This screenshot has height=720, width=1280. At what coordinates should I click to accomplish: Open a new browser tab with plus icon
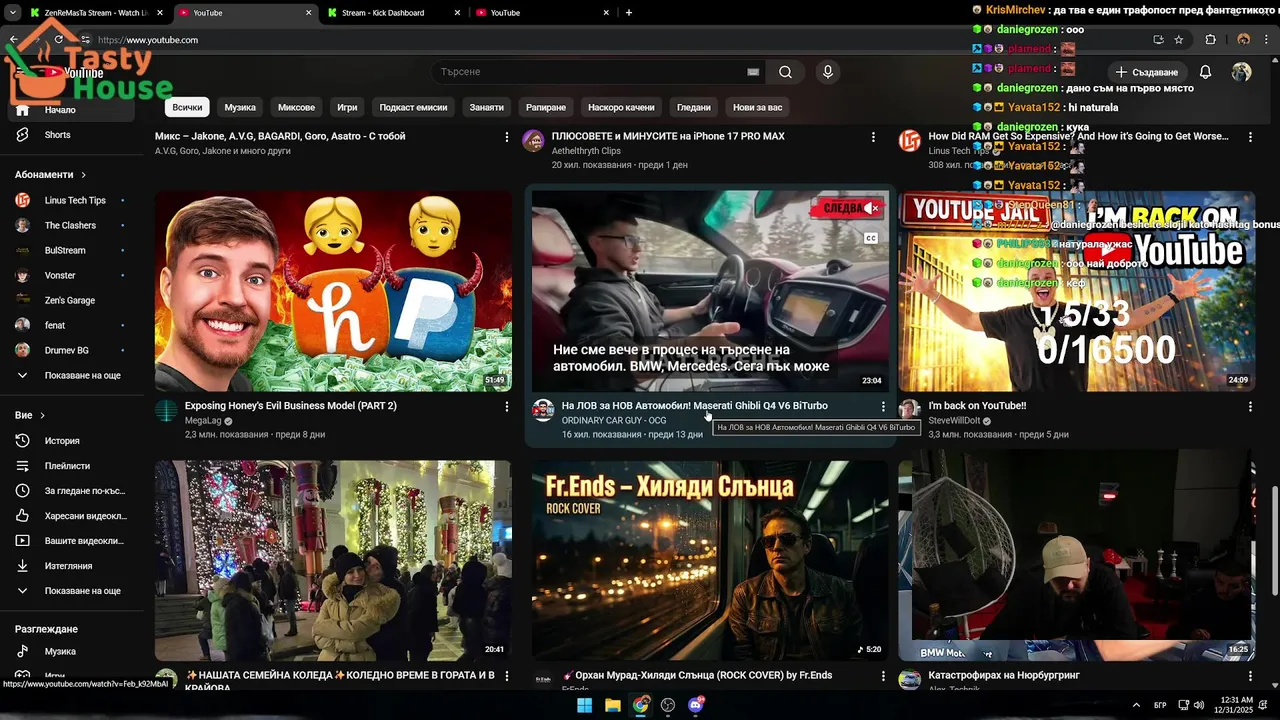coord(628,13)
